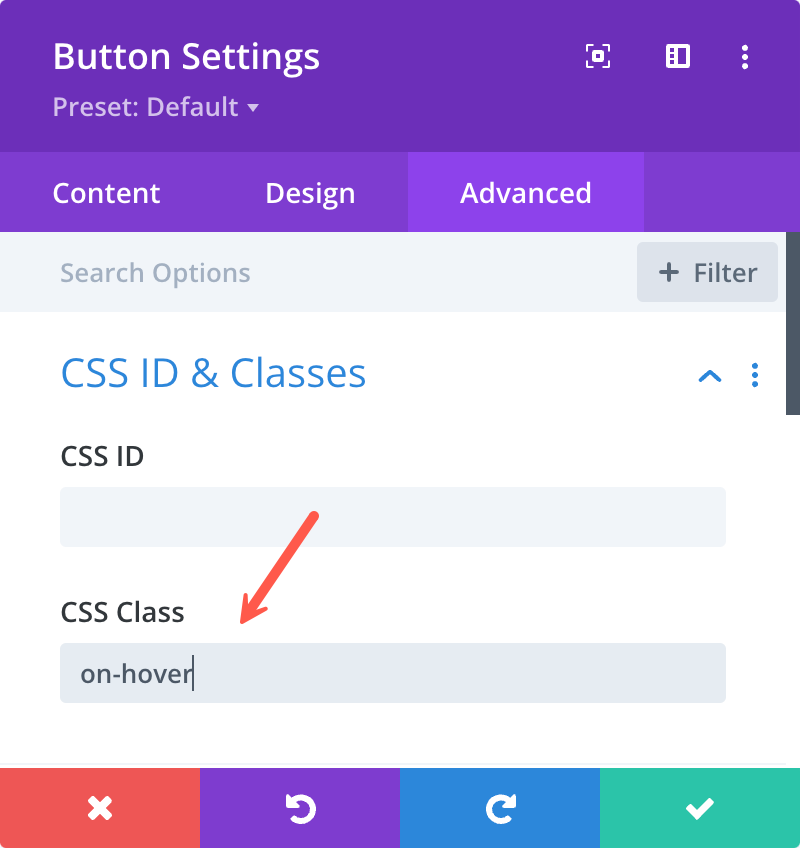Select the Advanced tab
The image size is (800, 848).
525,193
